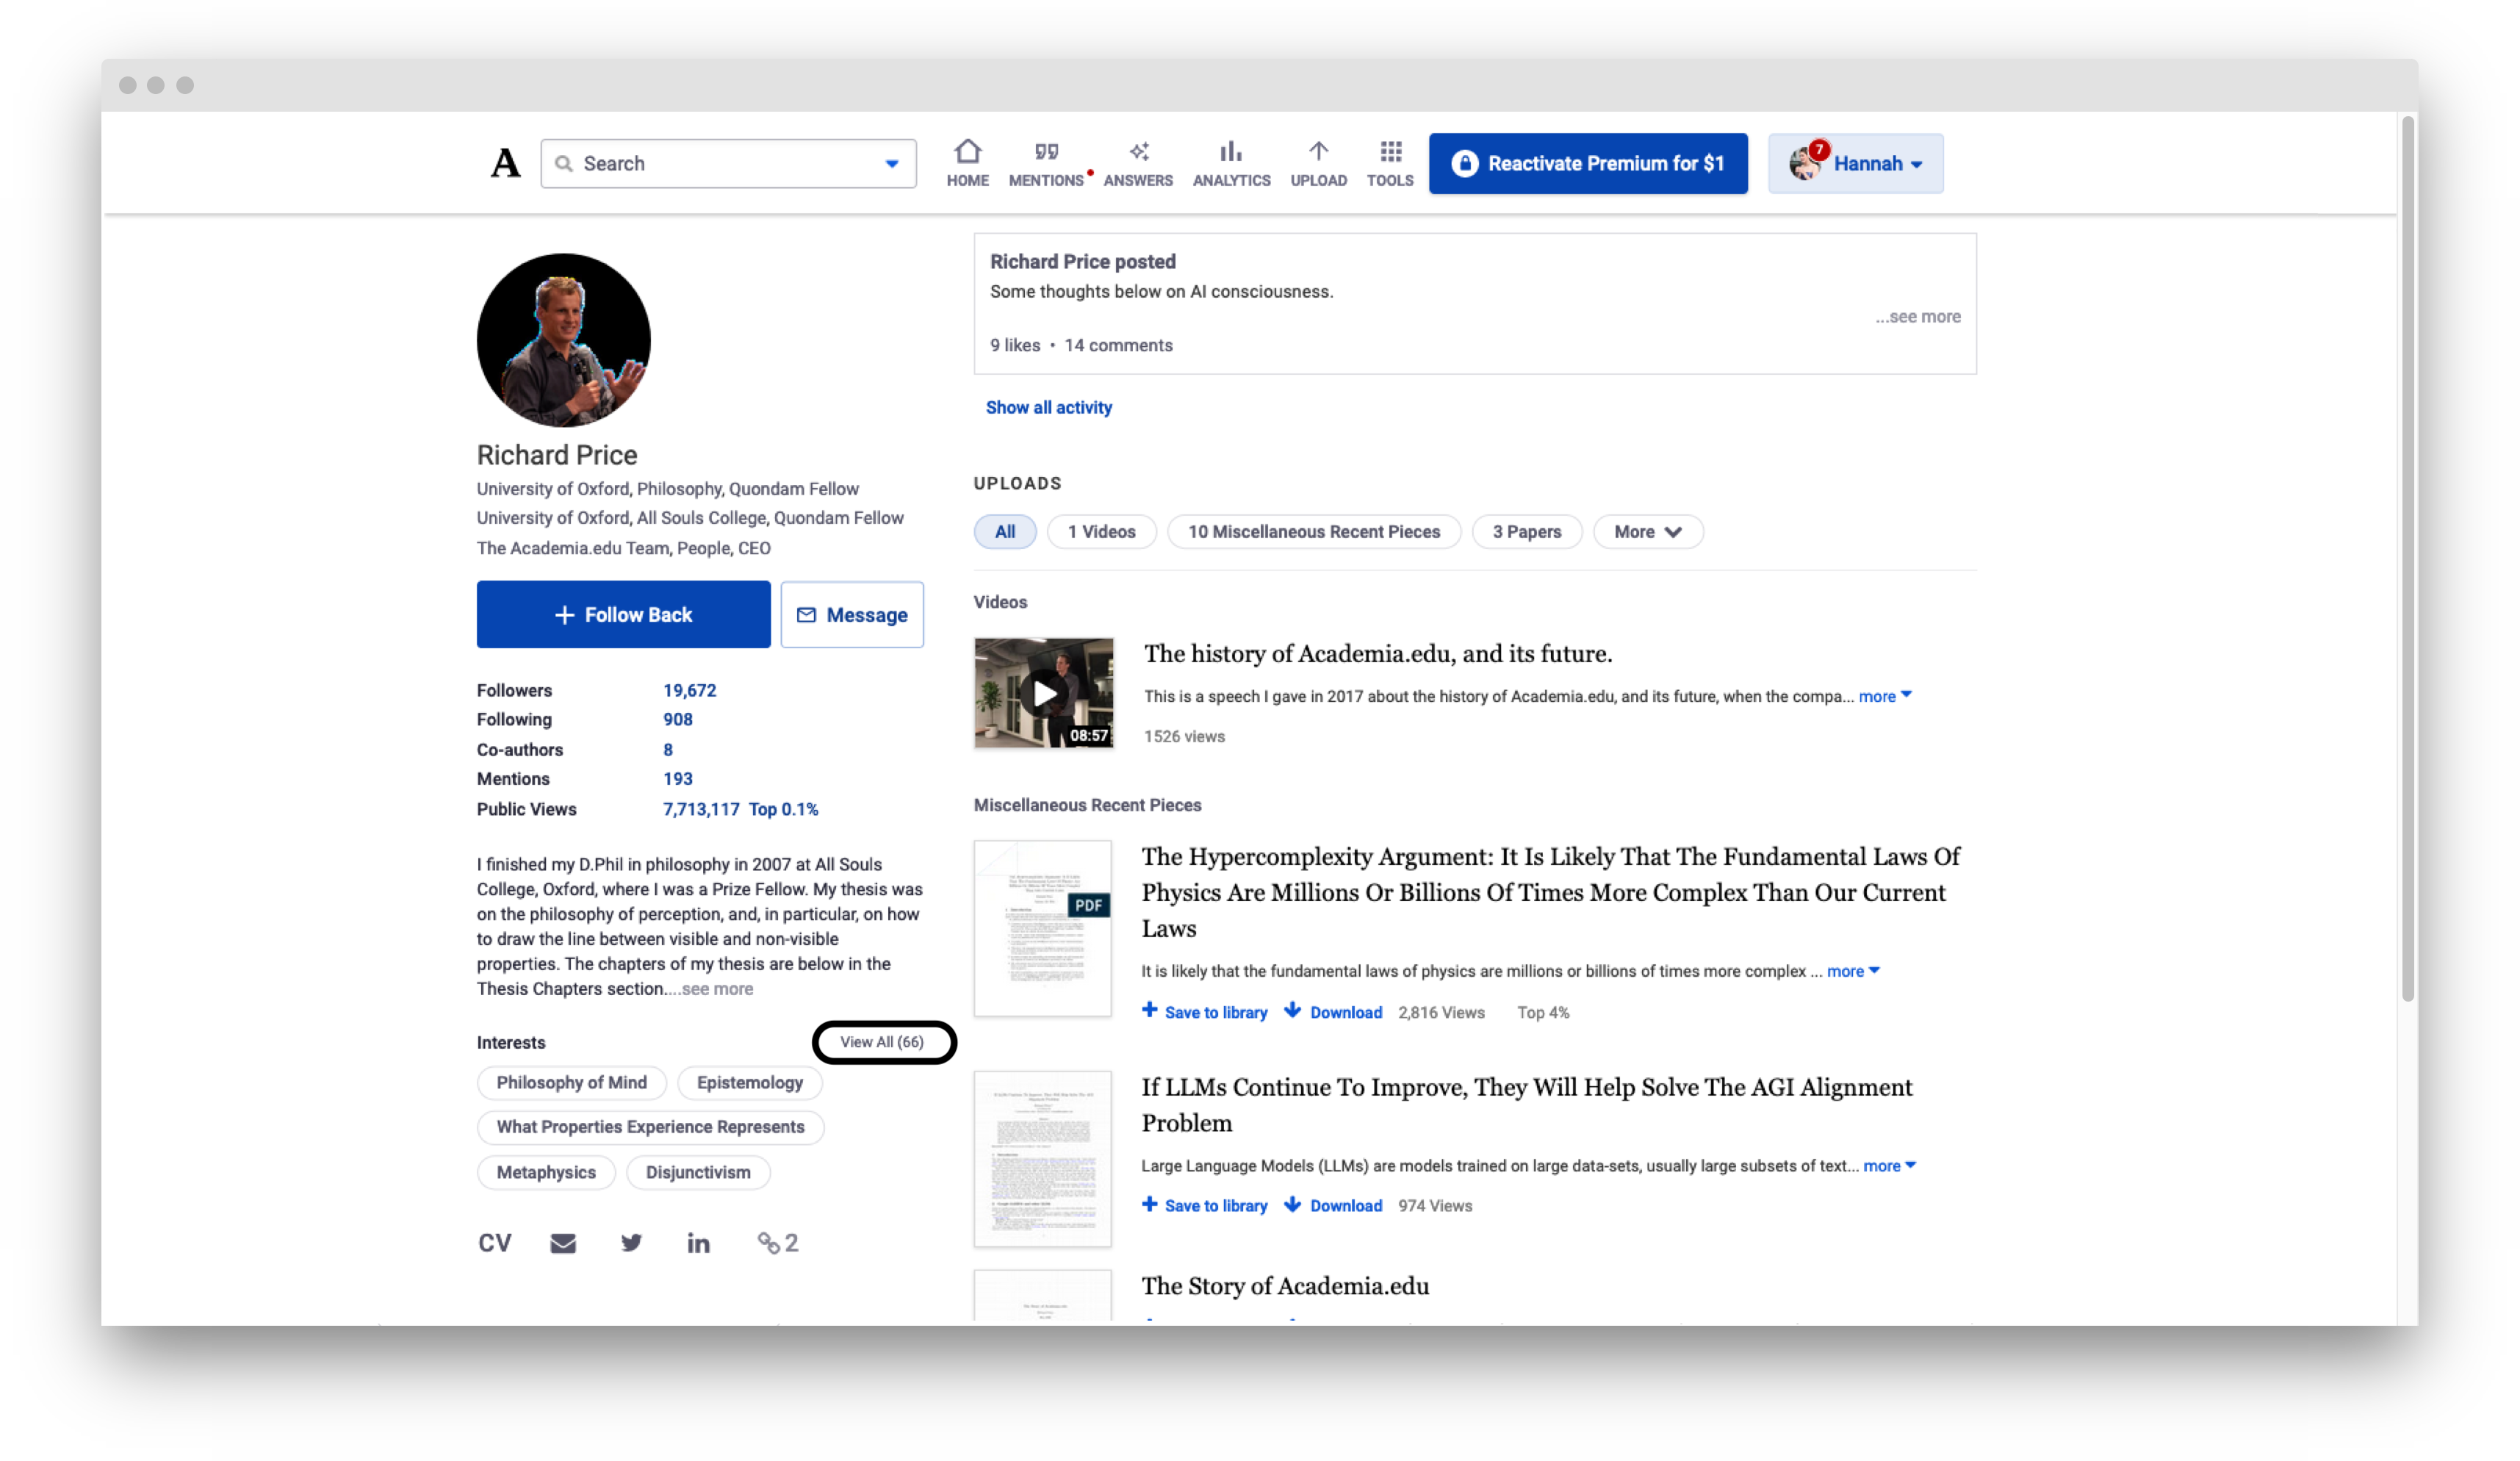
Task: Save the LLMs AGI Alignment paper to library
Action: (1204, 1205)
